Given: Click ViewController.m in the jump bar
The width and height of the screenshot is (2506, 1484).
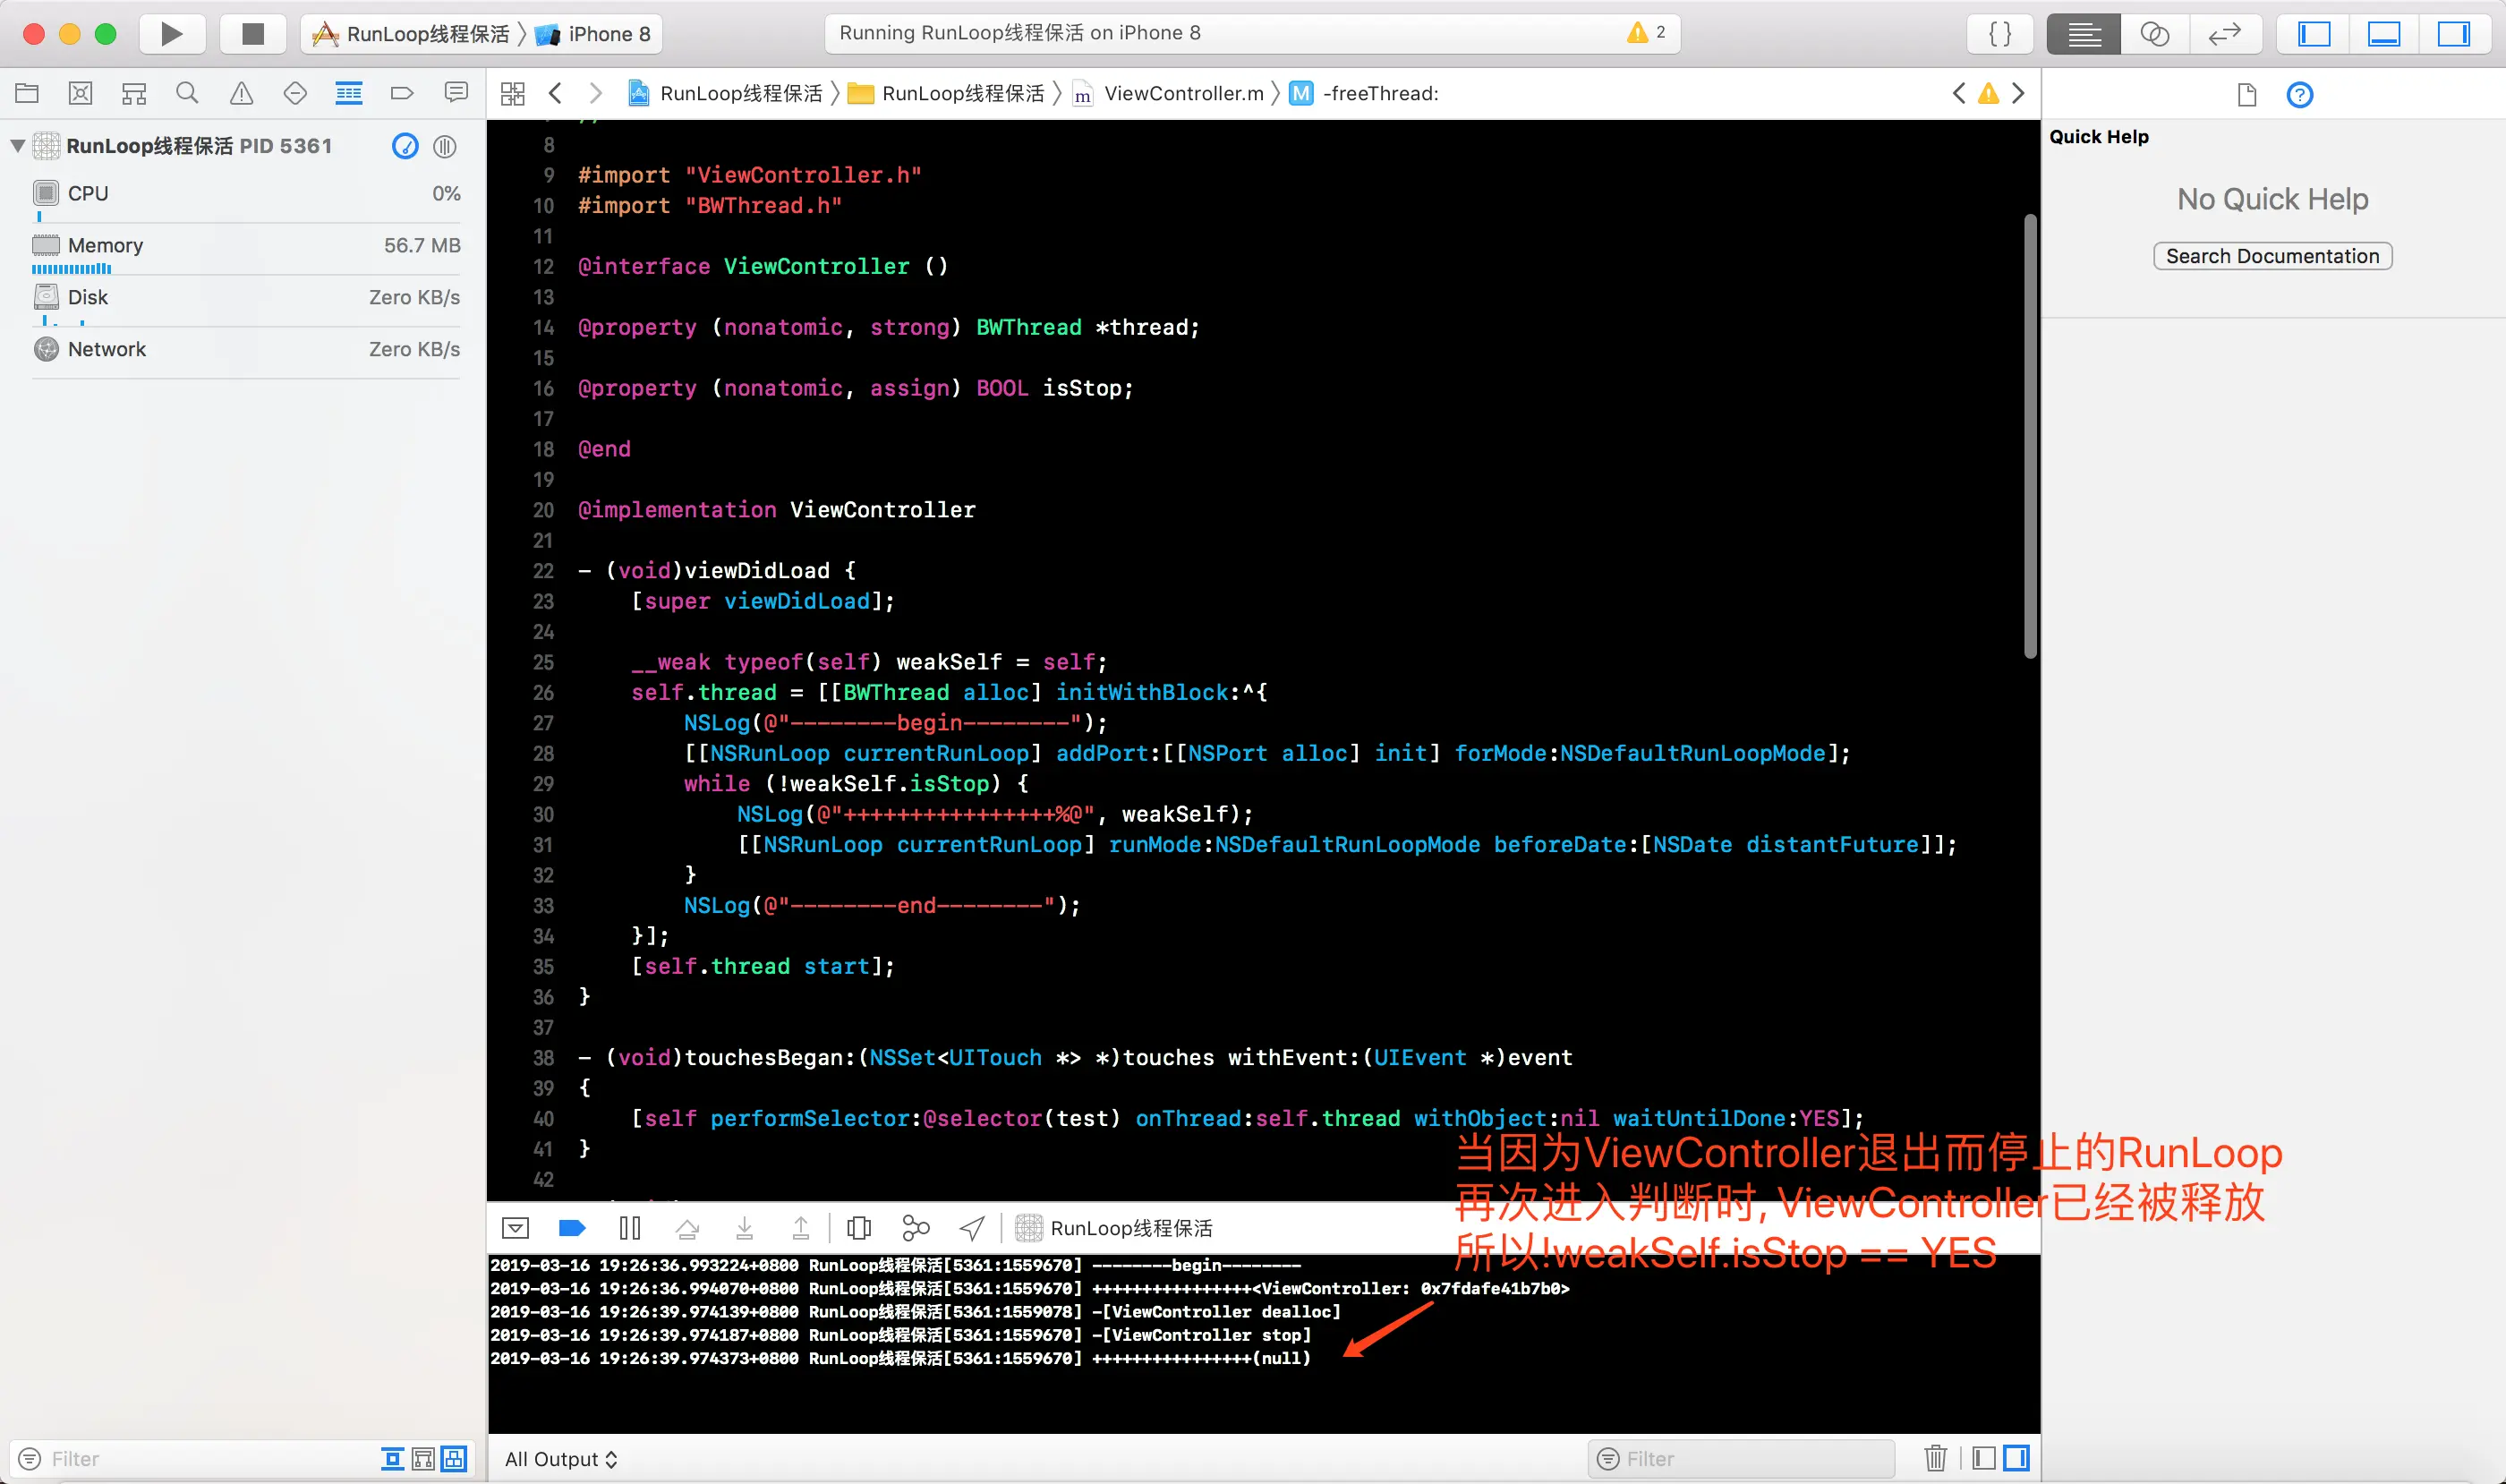Looking at the screenshot, I should [x=1183, y=93].
